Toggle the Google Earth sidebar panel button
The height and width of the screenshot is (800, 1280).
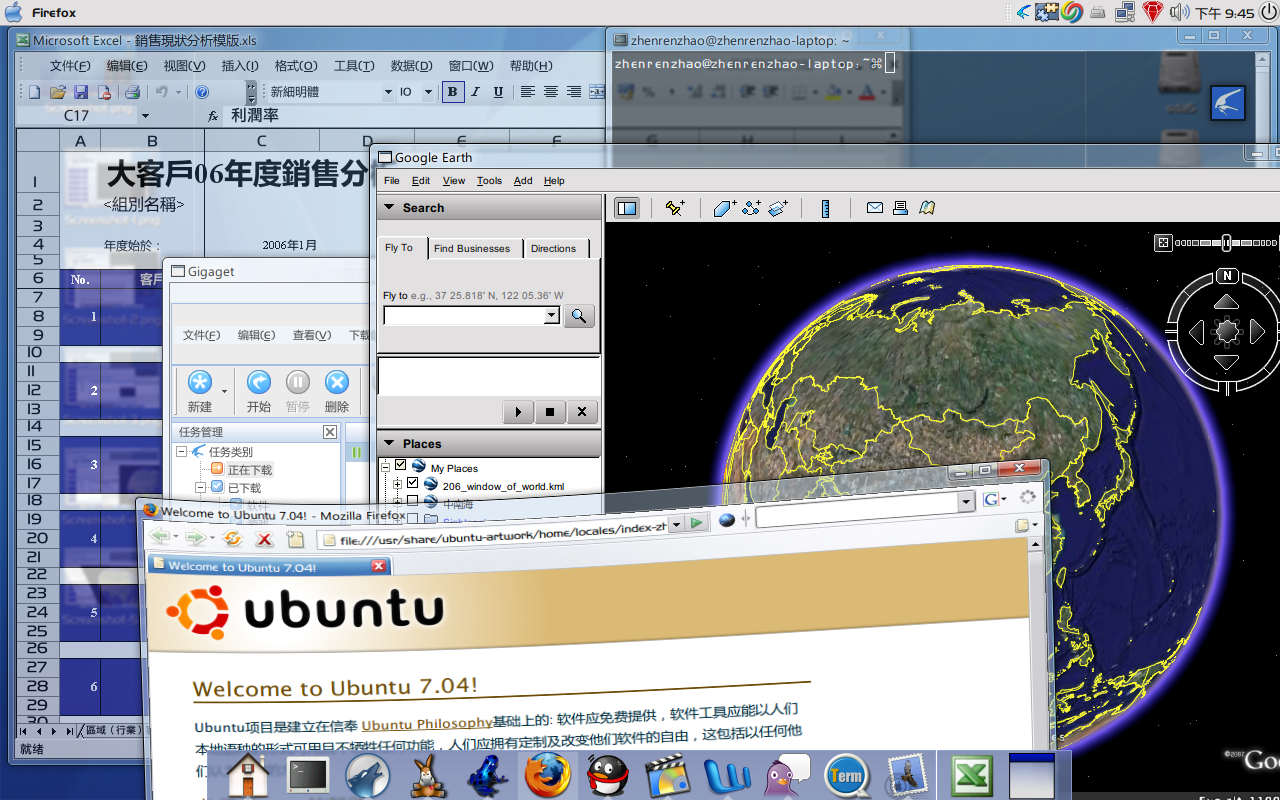point(627,208)
